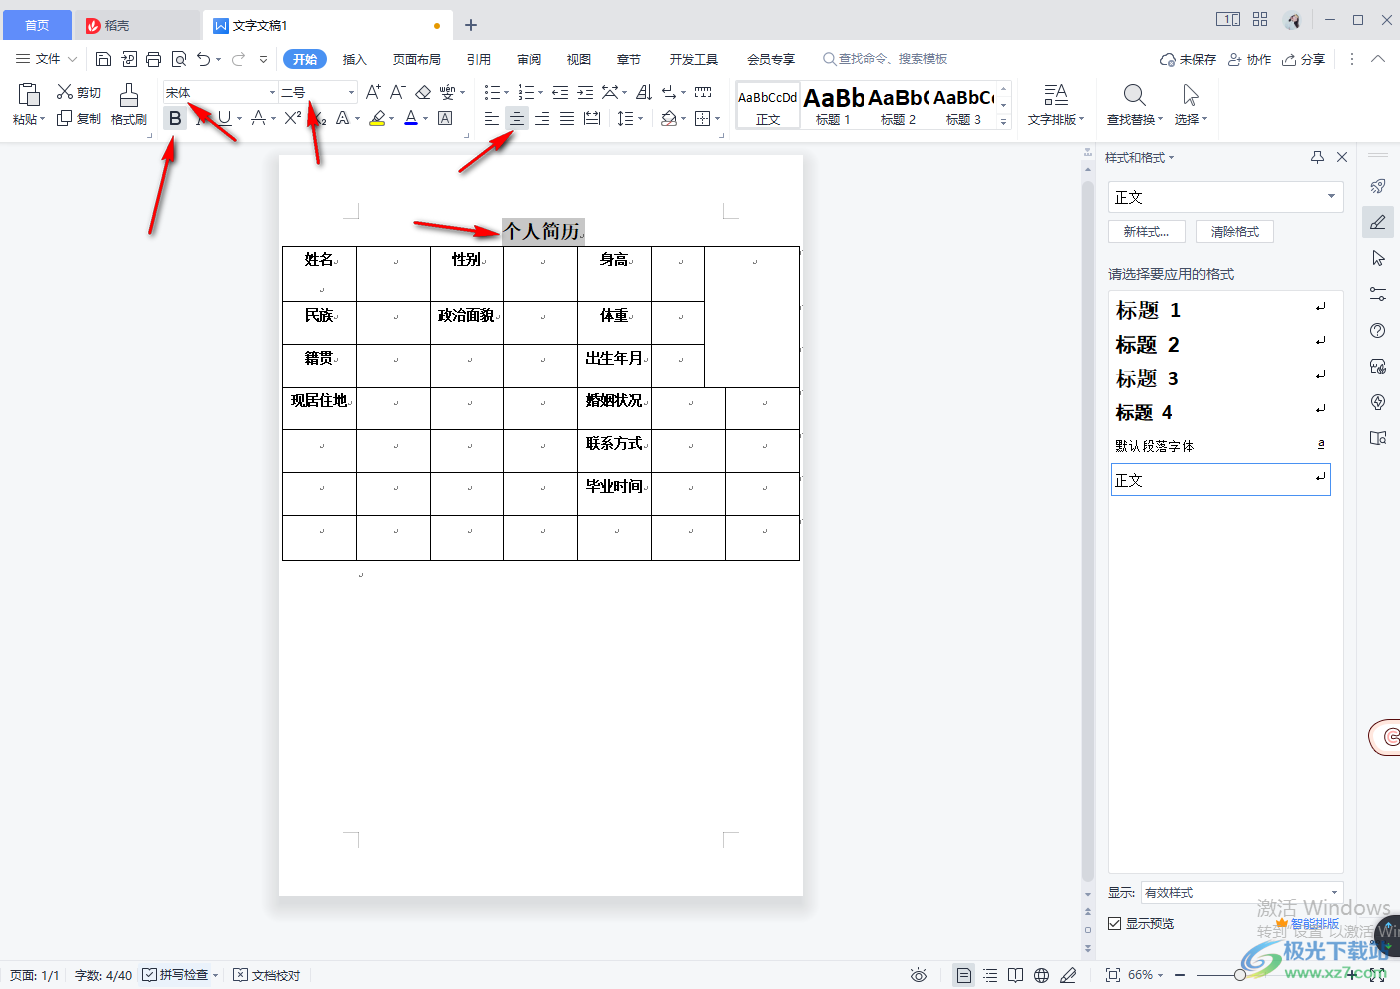Image resolution: width=1400 pixels, height=989 pixels.
Task: Switch to Web layout globe view
Action: pos(1042,975)
